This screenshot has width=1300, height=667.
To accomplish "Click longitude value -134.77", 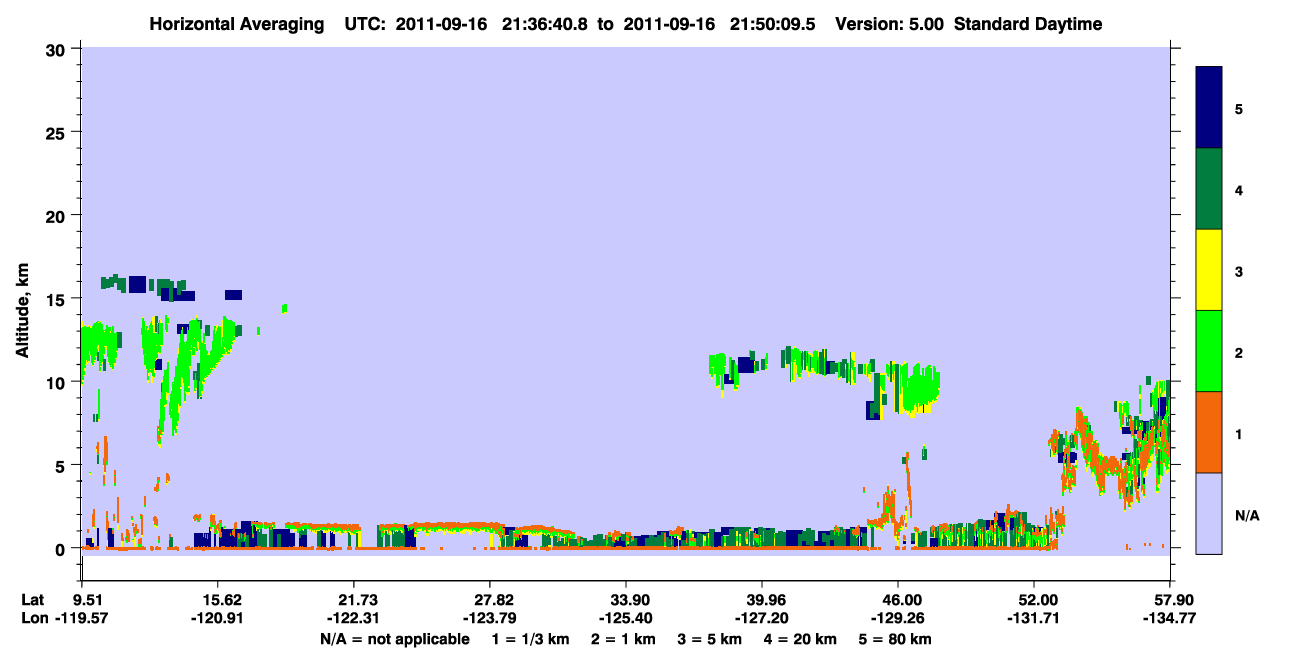I will (x=1170, y=618).
